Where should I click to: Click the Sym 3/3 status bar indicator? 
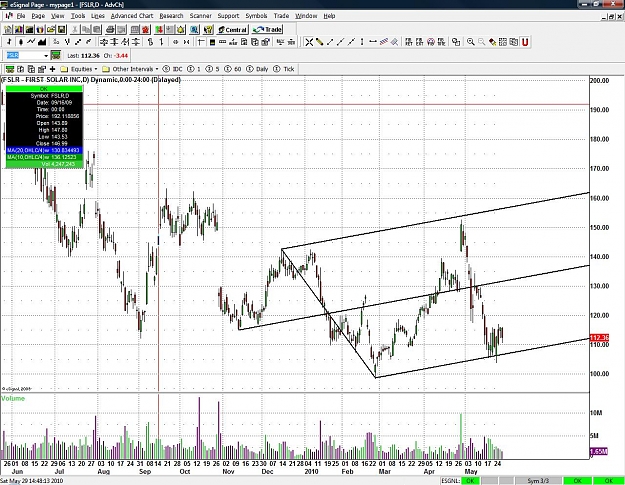point(538,481)
